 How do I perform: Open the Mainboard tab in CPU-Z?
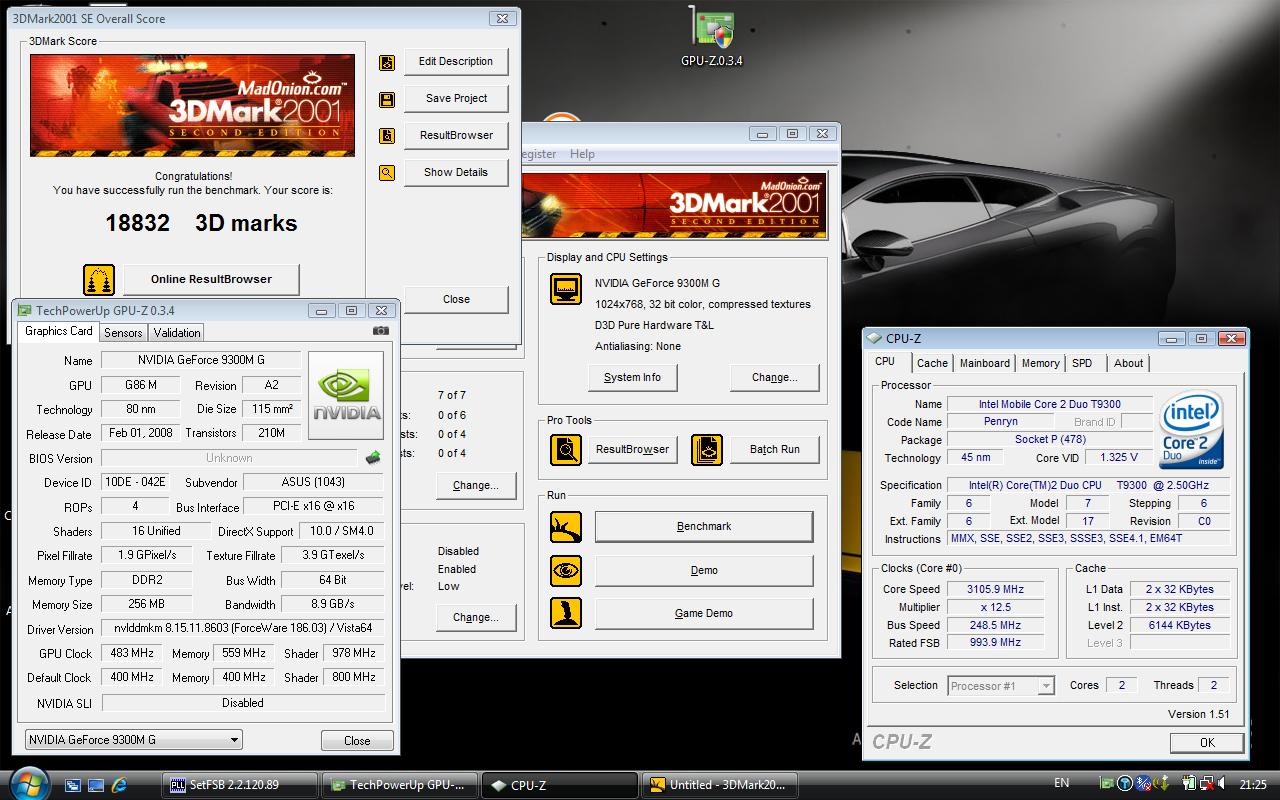[x=985, y=363]
